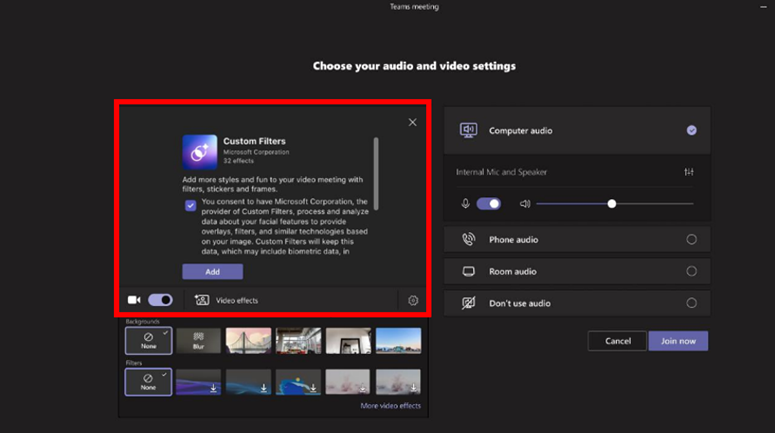Click the Room audio monitor icon

click(x=468, y=271)
